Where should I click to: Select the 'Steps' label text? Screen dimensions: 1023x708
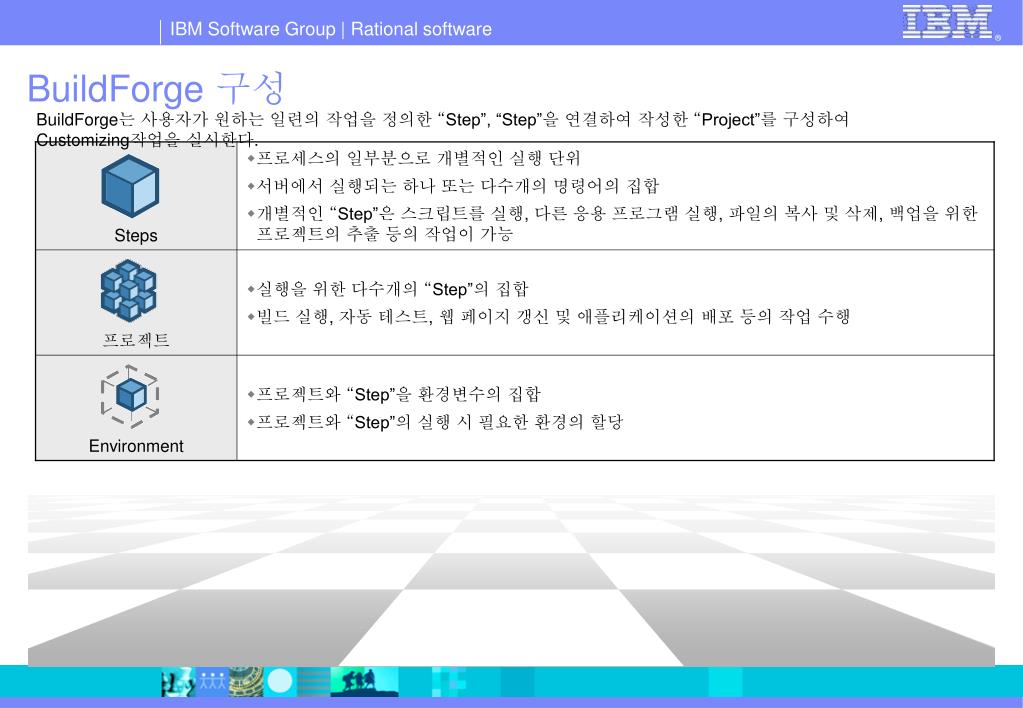coord(136,236)
